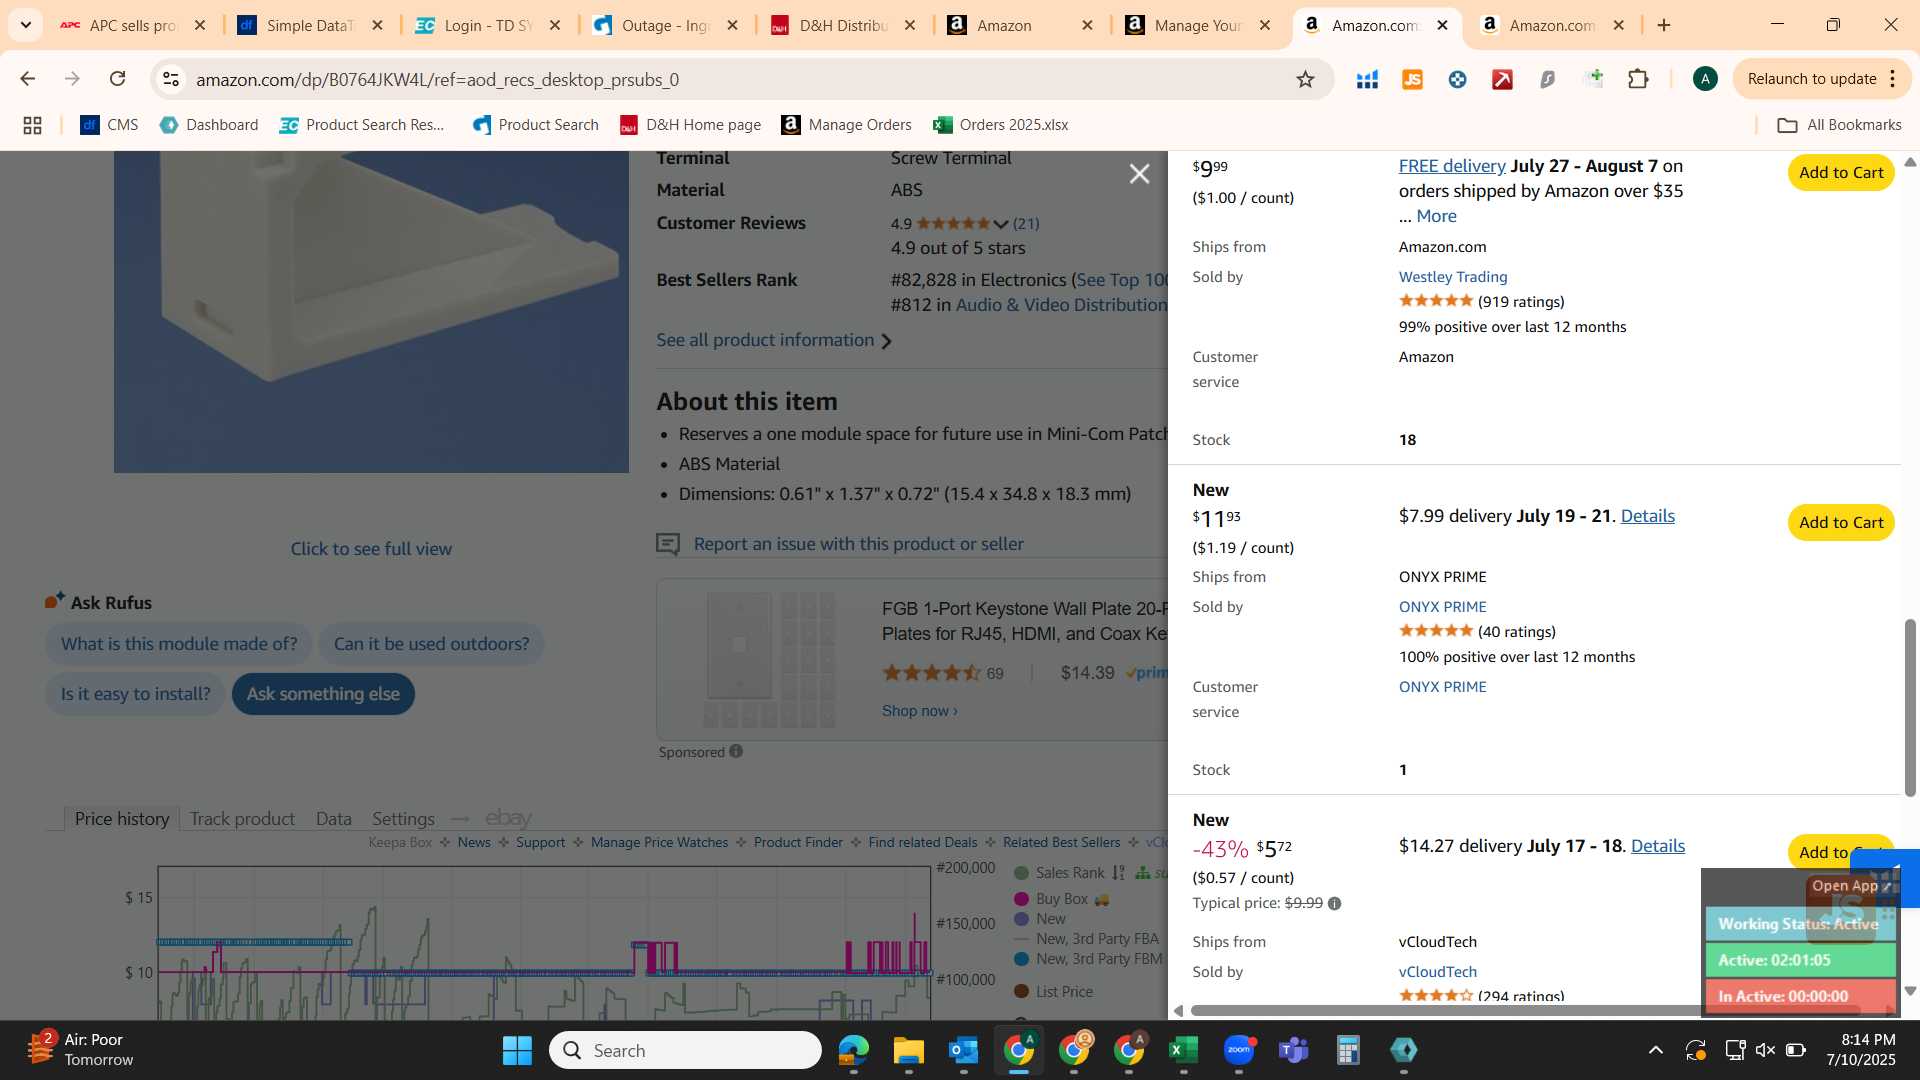View site information icon in address bar
The width and height of the screenshot is (1920, 1080).
coord(171,79)
